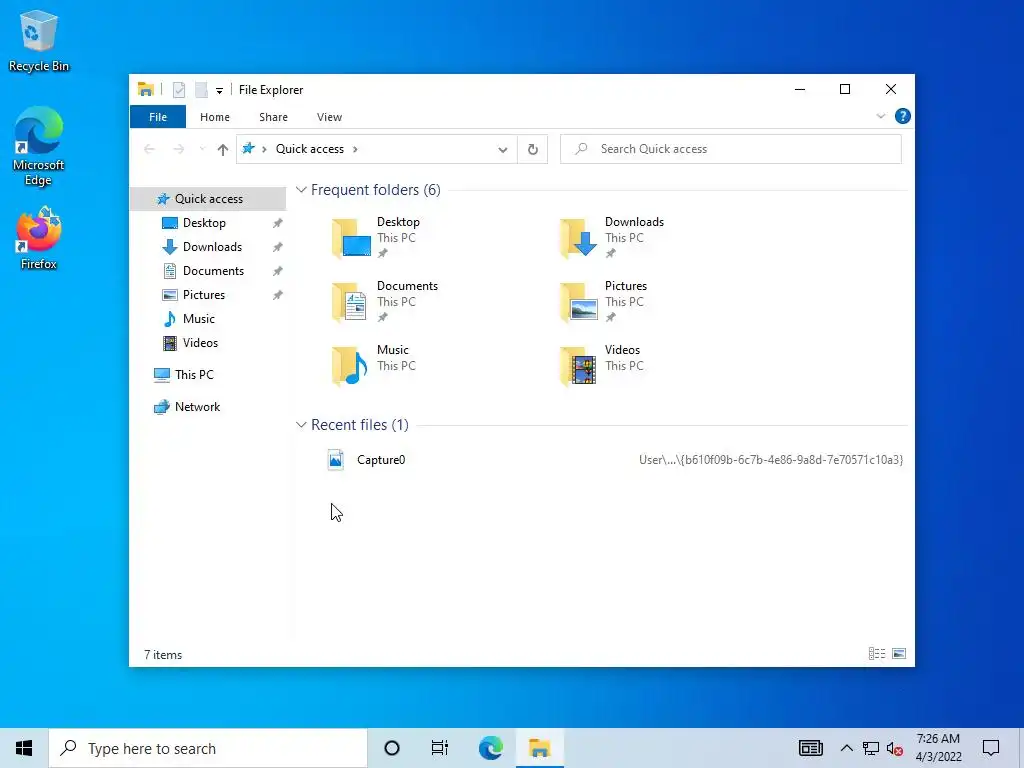Collapse the Frequent folders group

301,190
